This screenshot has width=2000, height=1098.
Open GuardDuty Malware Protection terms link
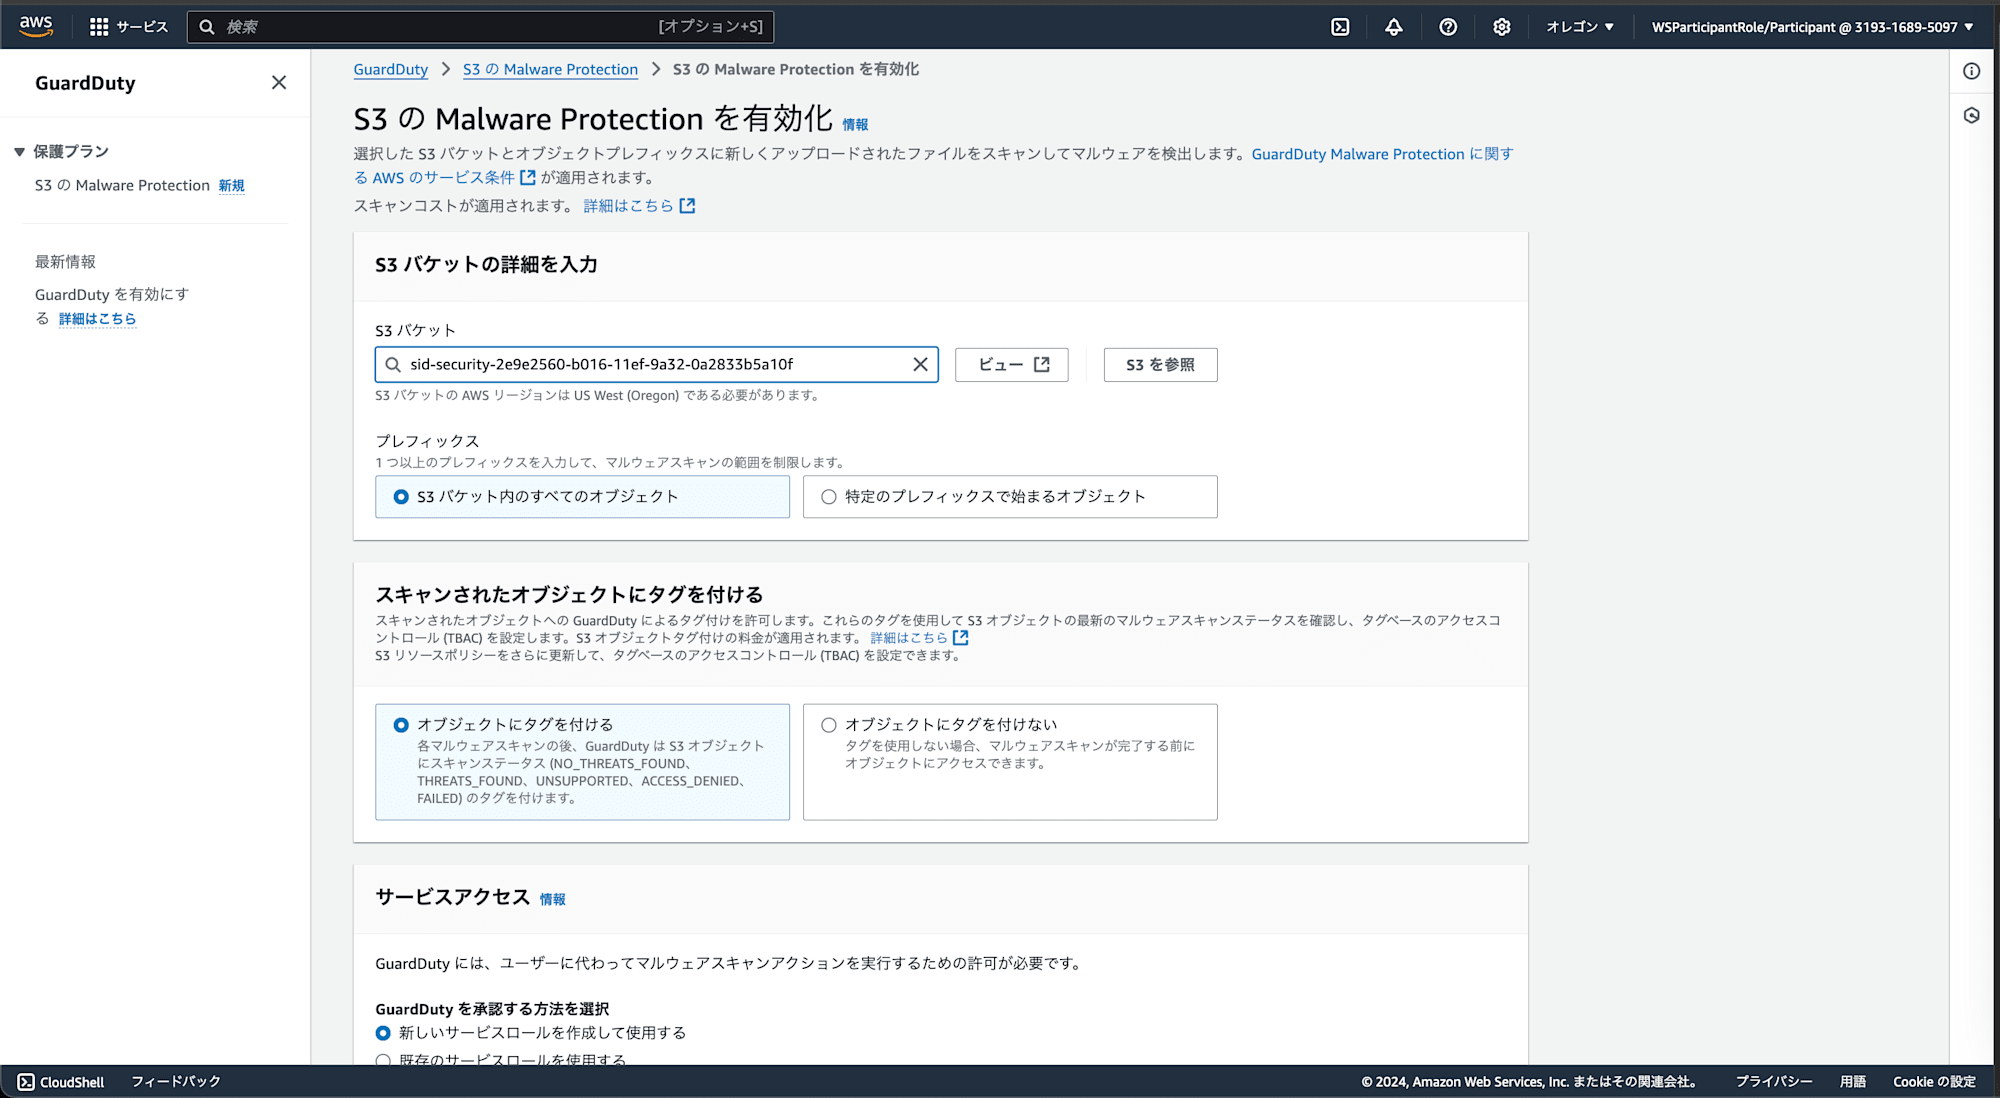pos(934,166)
